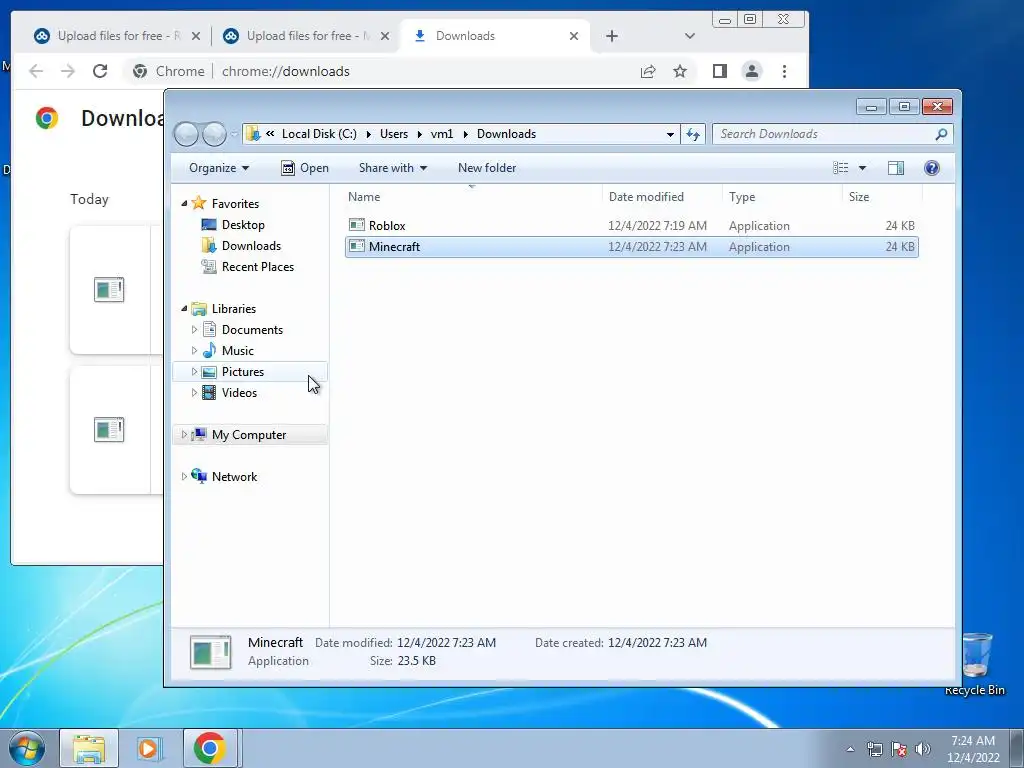This screenshot has width=1024, height=768.
Task: Open the Share with dropdown menu
Action: (392, 168)
